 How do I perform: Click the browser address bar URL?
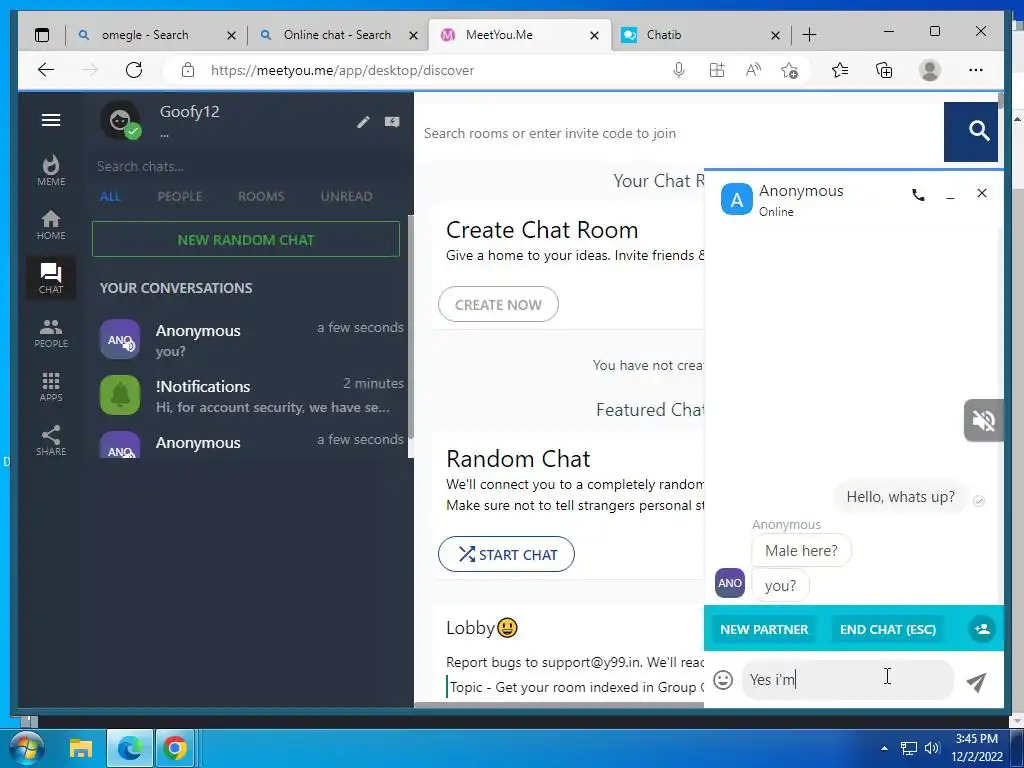(x=342, y=70)
